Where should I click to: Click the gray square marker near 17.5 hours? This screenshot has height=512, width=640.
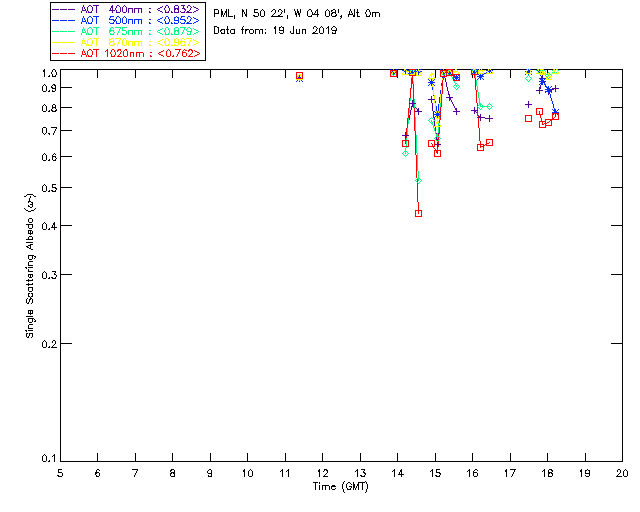[x=529, y=118]
